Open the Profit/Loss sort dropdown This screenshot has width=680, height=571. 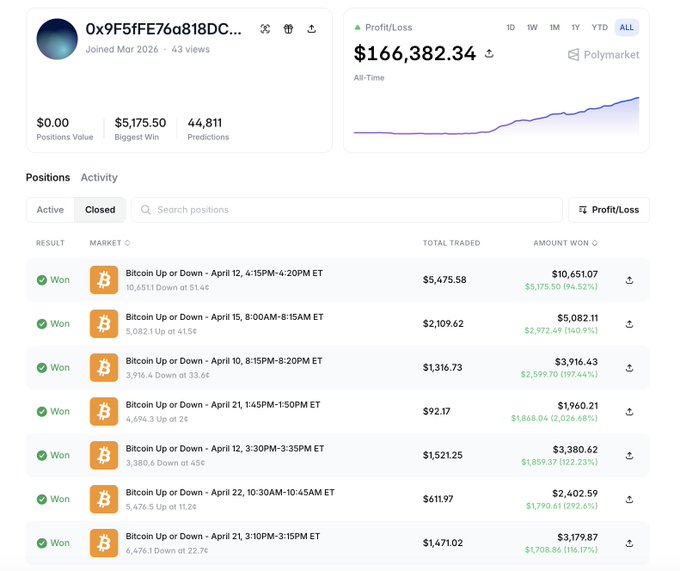pyautogui.click(x=609, y=210)
